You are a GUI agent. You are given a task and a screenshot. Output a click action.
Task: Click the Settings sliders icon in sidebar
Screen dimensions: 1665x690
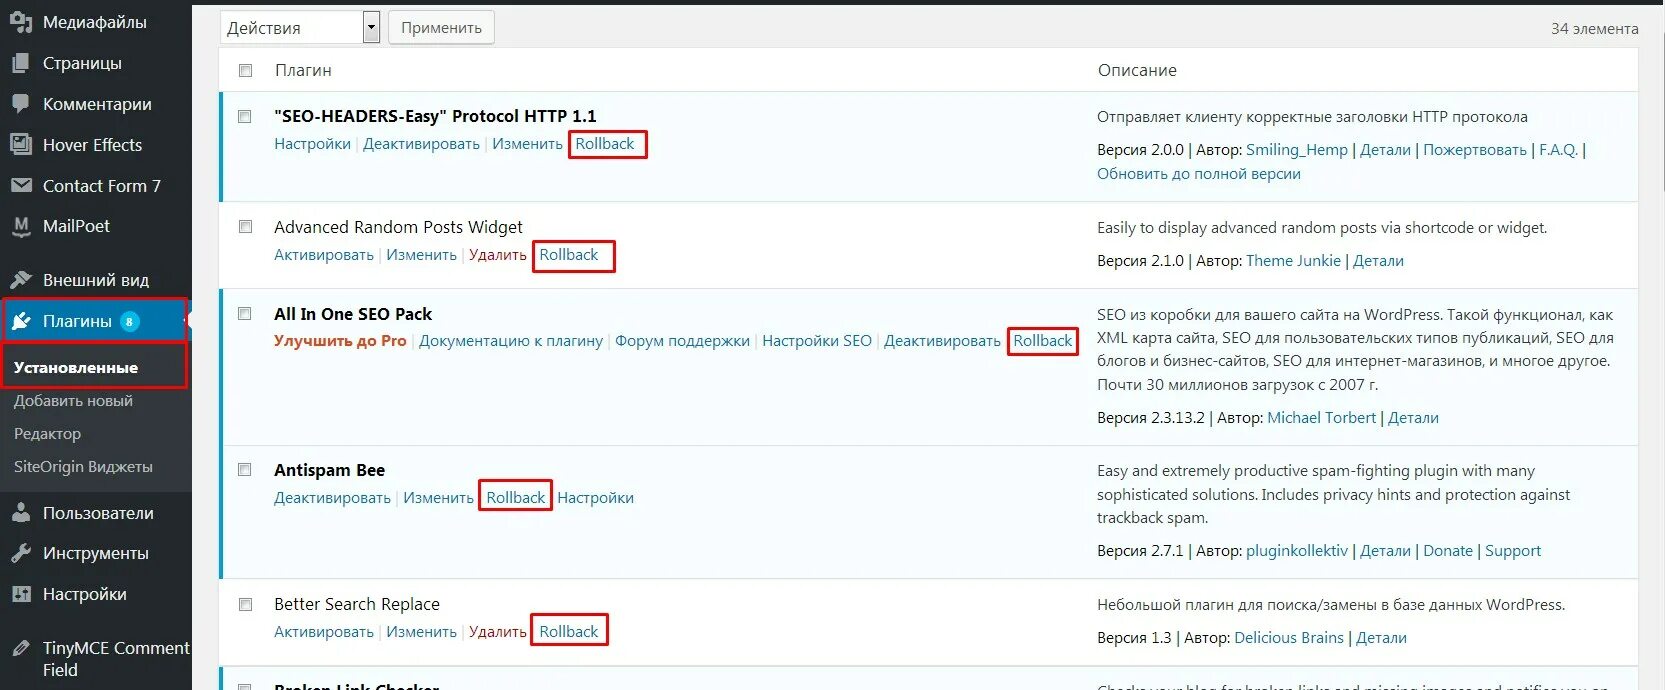point(21,594)
